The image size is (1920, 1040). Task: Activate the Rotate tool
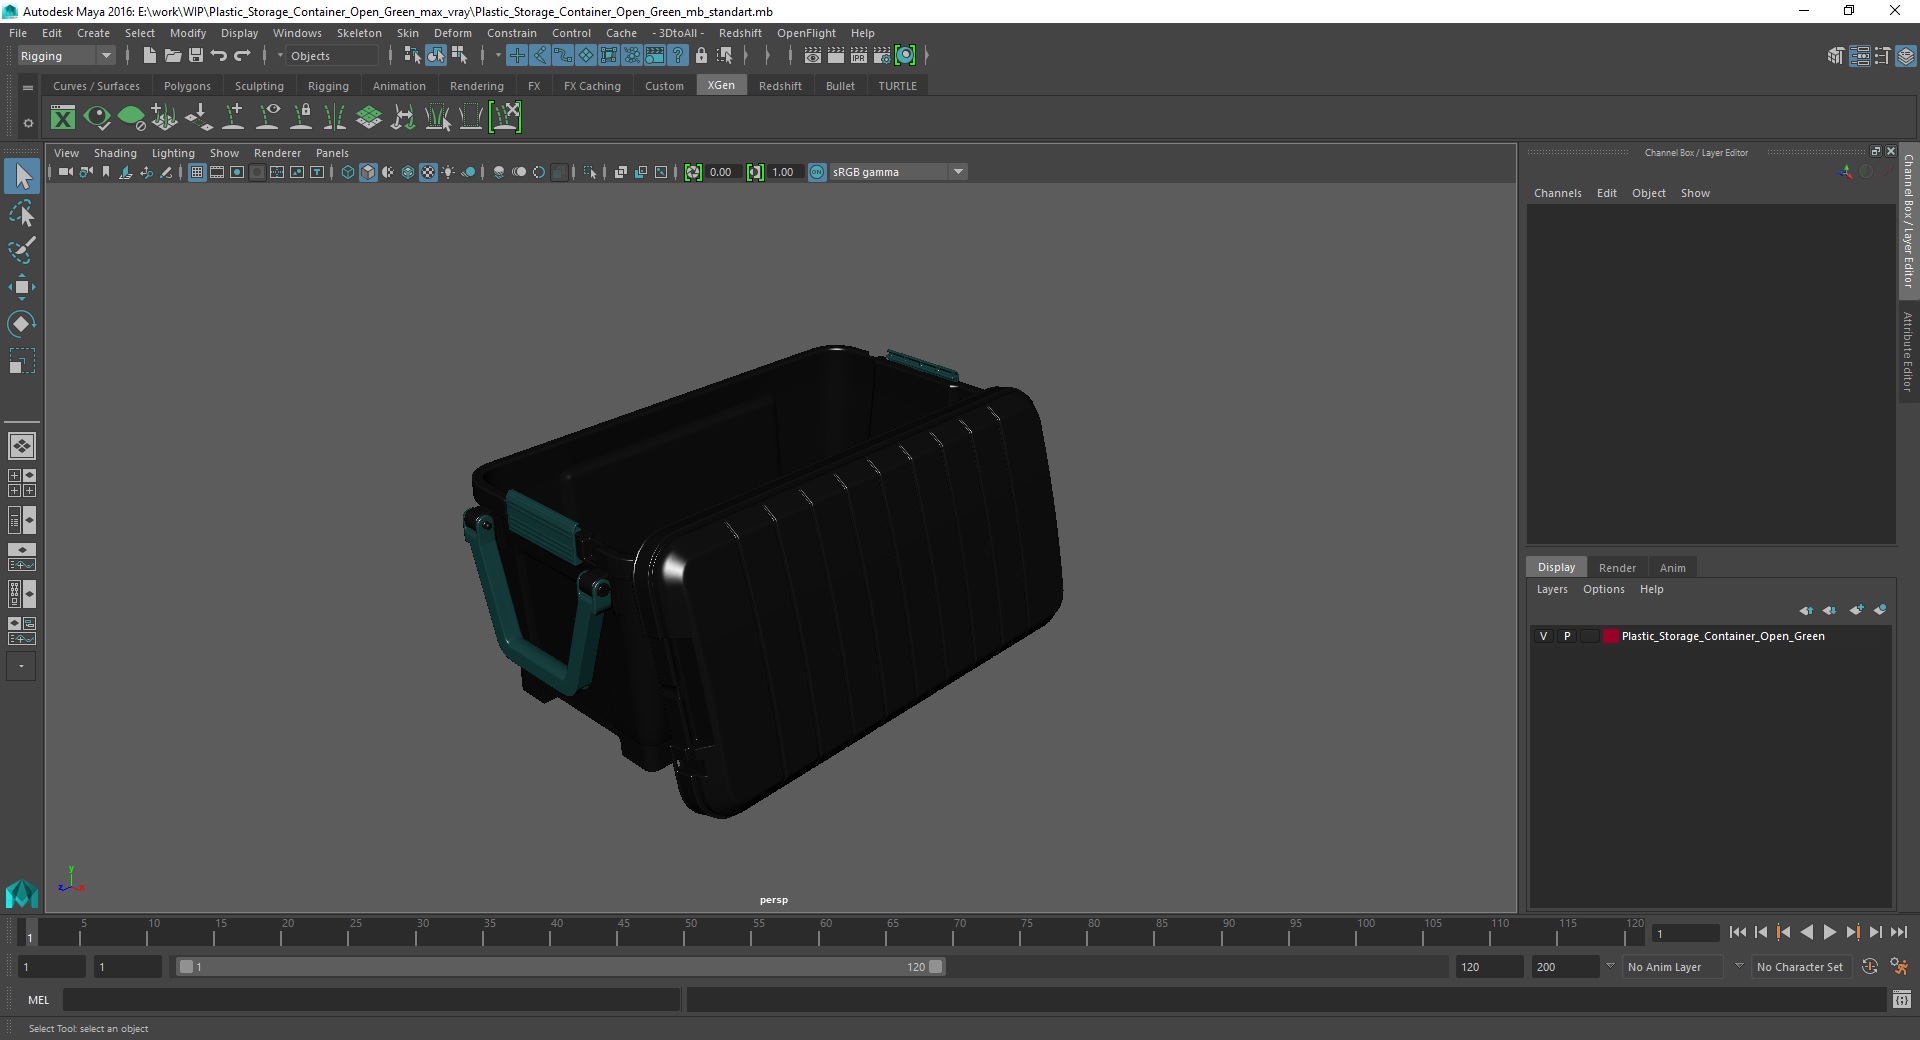coord(22,323)
